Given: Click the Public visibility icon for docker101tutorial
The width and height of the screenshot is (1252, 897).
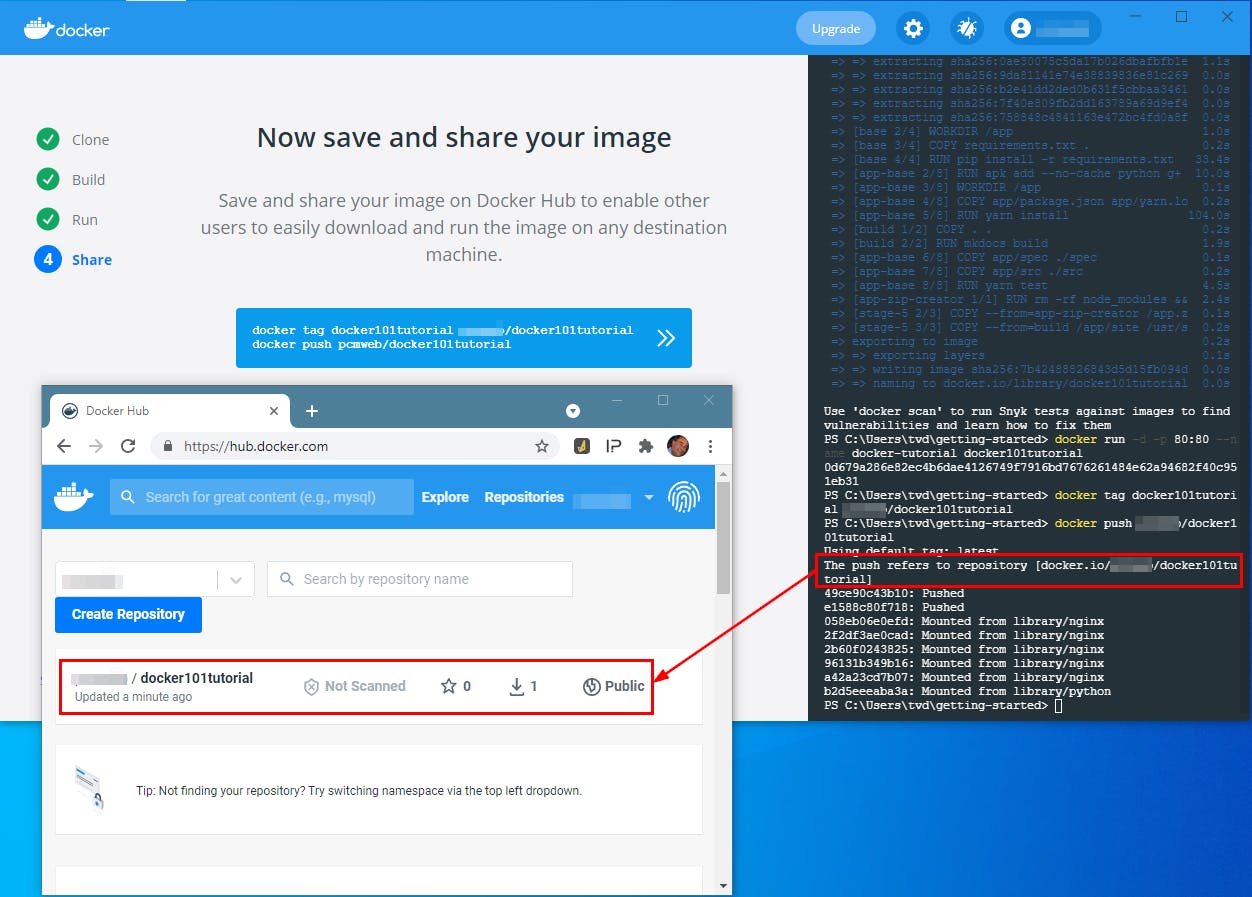Looking at the screenshot, I should tap(591, 686).
